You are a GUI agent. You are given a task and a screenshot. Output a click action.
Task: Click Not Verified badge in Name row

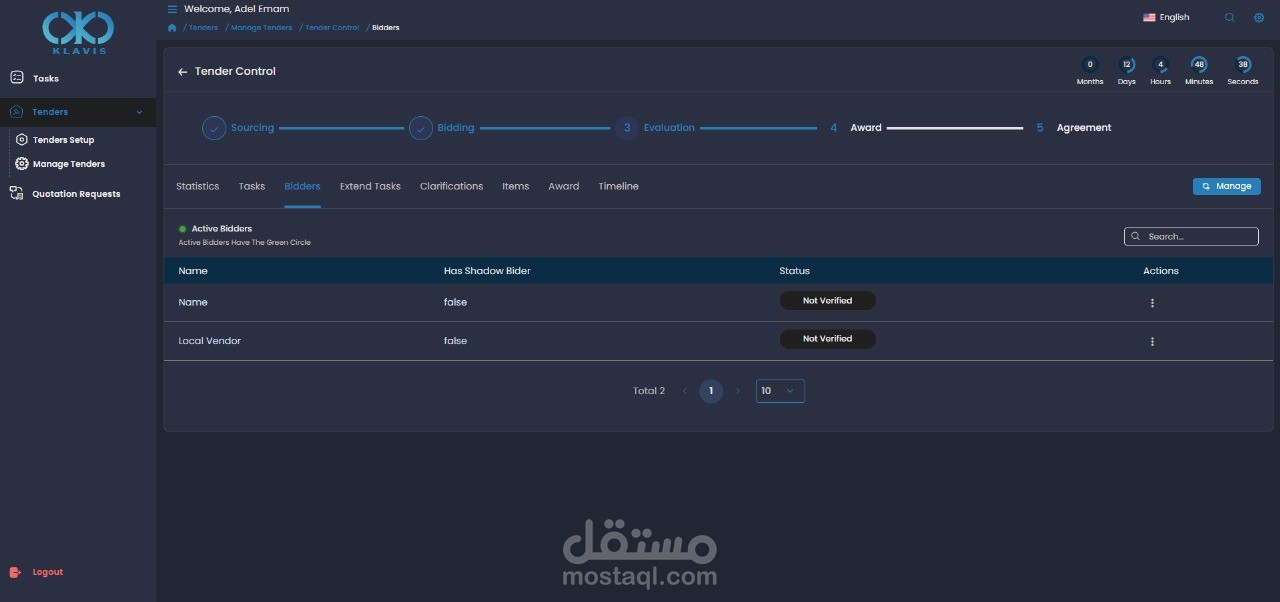[x=828, y=300]
